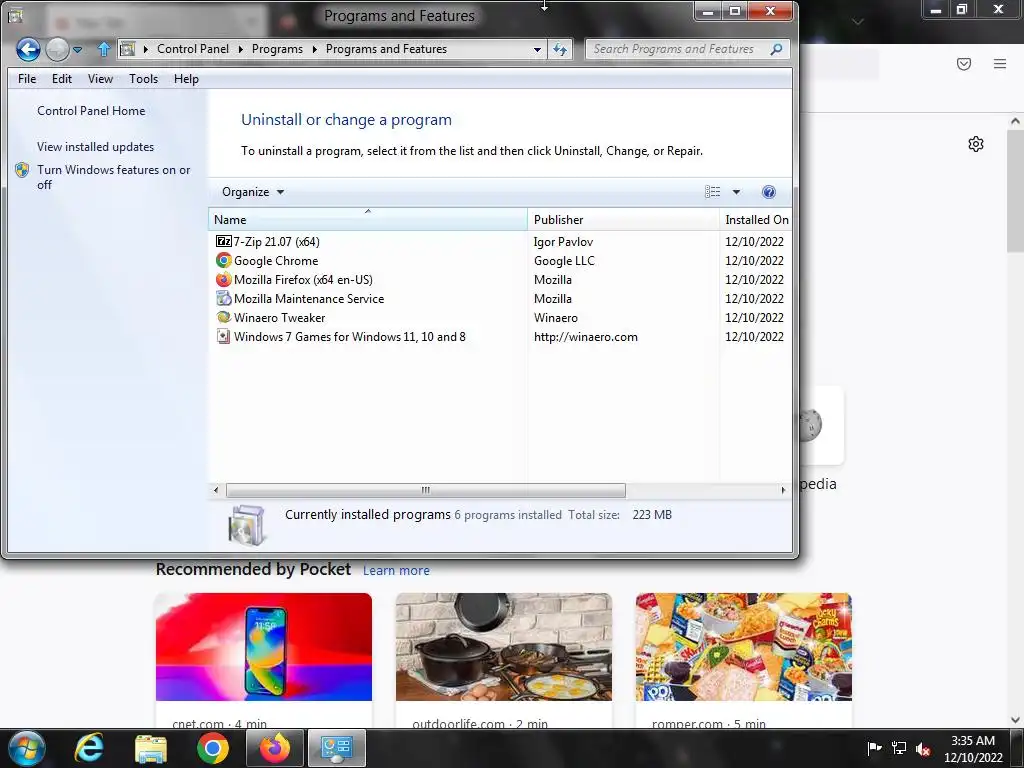
Task: Expand the arrow after Programs breadcrumb
Action: [x=314, y=49]
